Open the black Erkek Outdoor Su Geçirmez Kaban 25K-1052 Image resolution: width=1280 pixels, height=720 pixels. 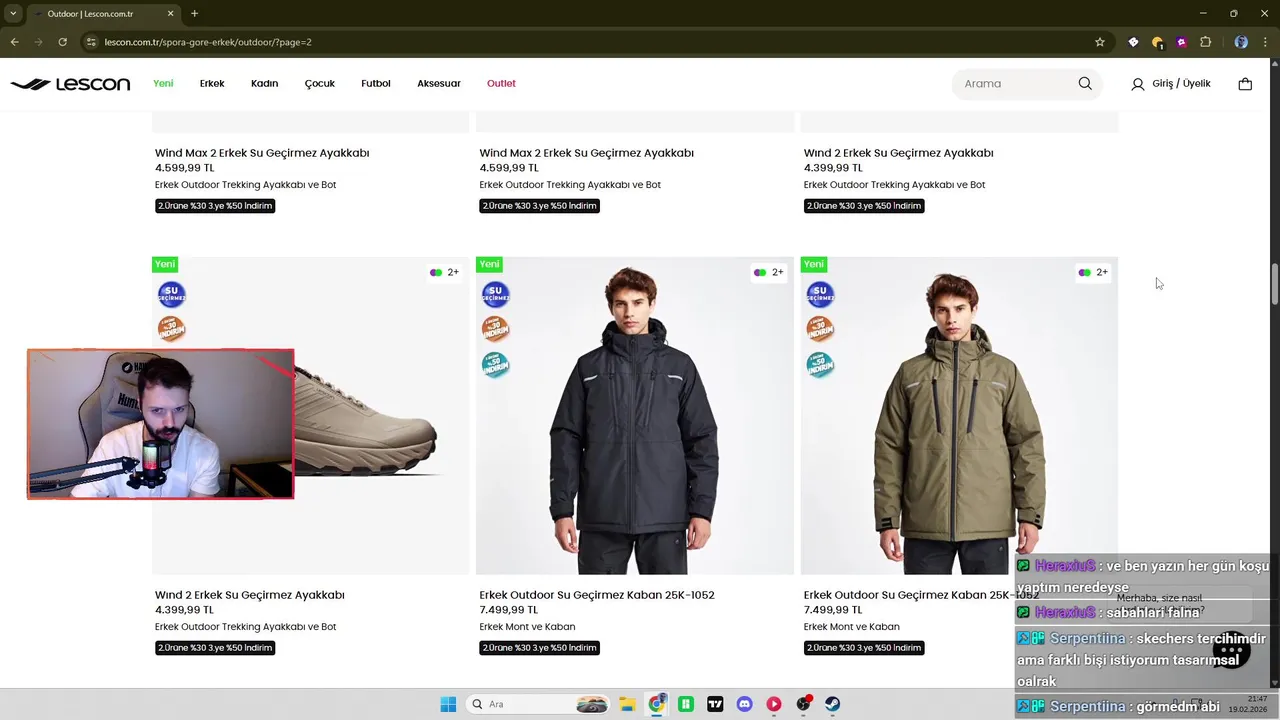[597, 595]
